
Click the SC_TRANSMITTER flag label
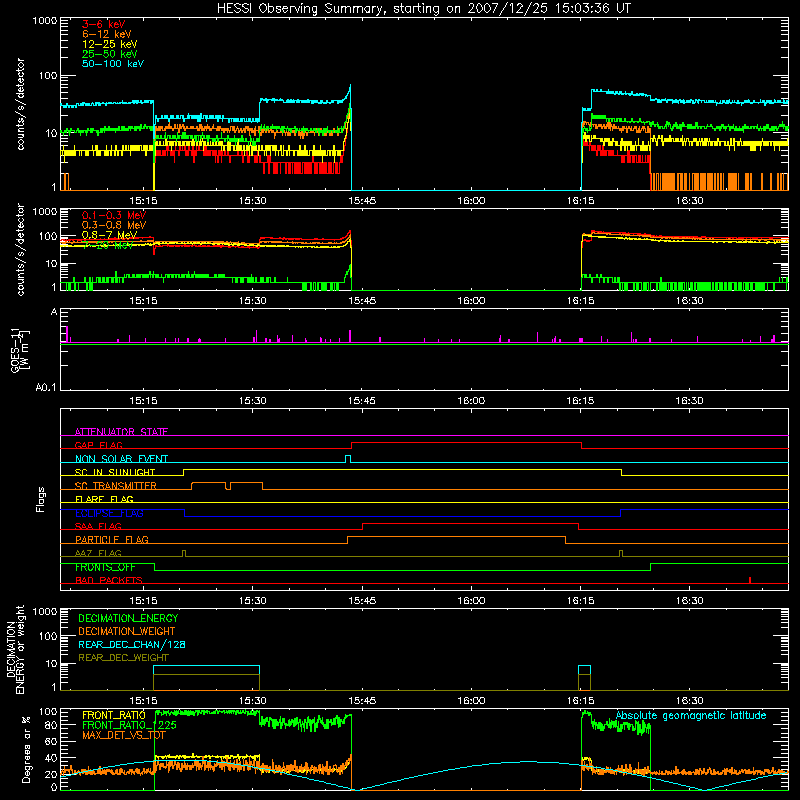point(116,485)
